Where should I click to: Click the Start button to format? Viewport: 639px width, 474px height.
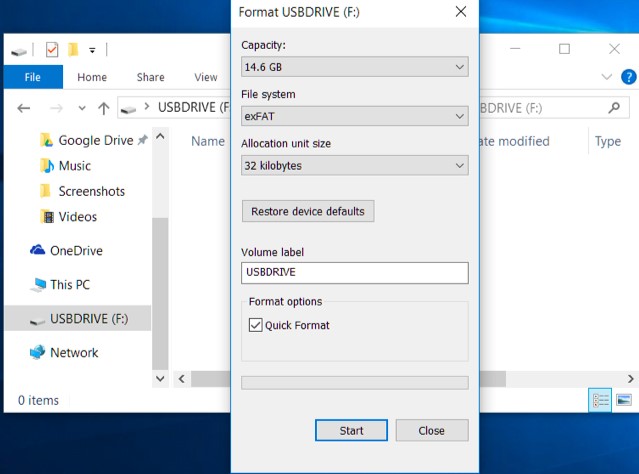[x=351, y=430]
